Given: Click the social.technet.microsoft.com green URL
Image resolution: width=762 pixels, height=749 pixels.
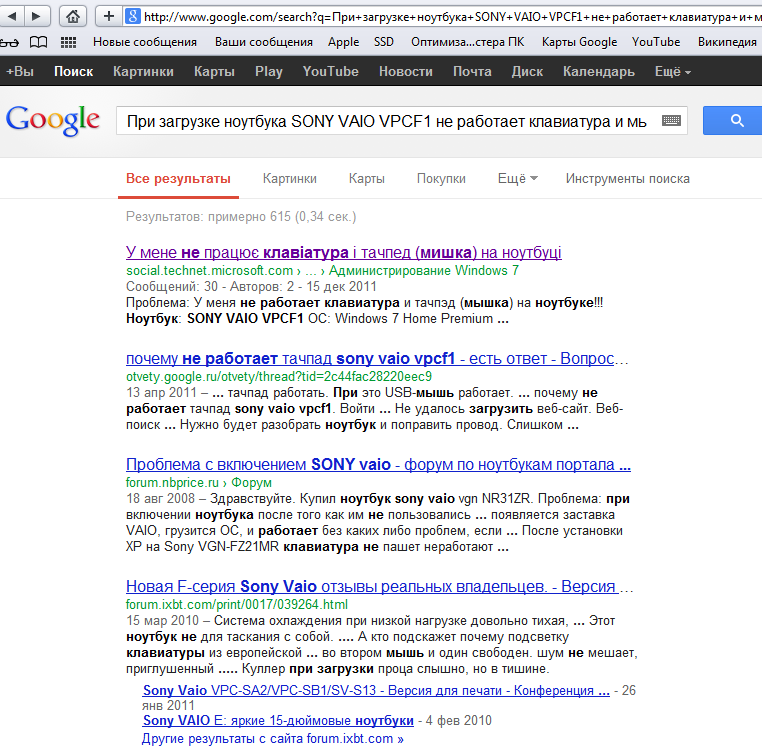Looking at the screenshot, I should tap(322, 271).
